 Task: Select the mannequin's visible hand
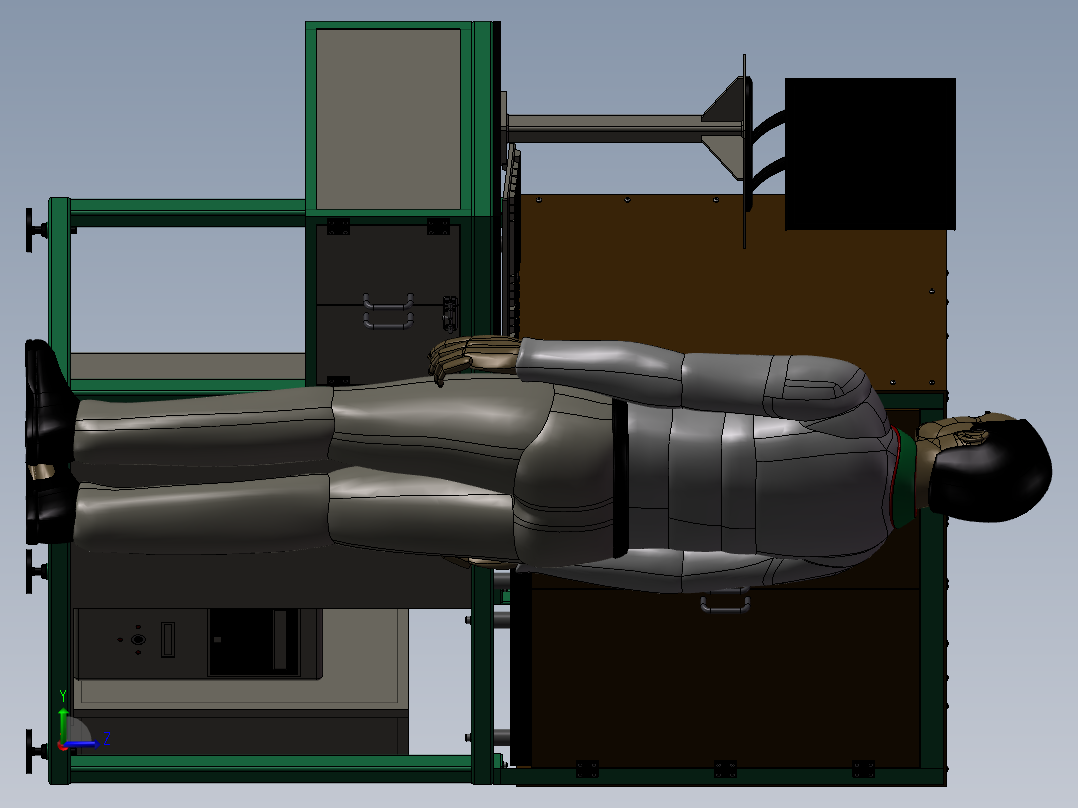coord(472,358)
